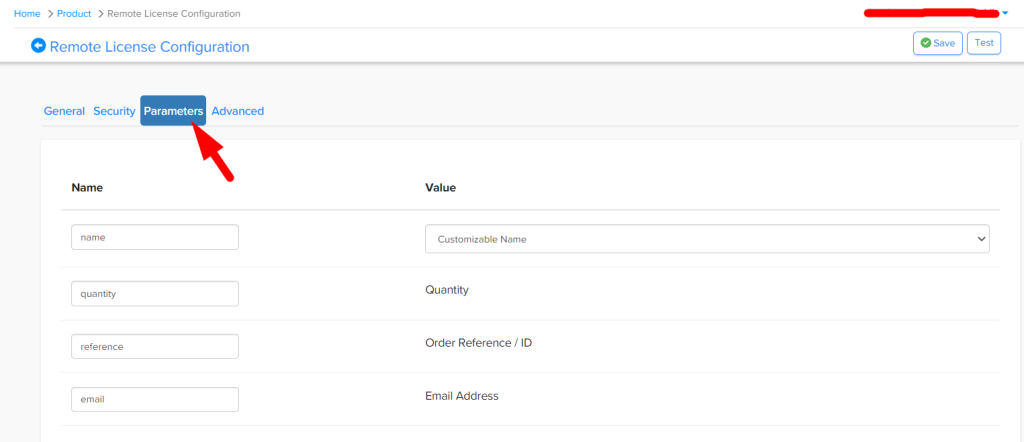Viewport: 1024px width, 442px height.
Task: Save the remote license configuration
Action: (x=937, y=43)
